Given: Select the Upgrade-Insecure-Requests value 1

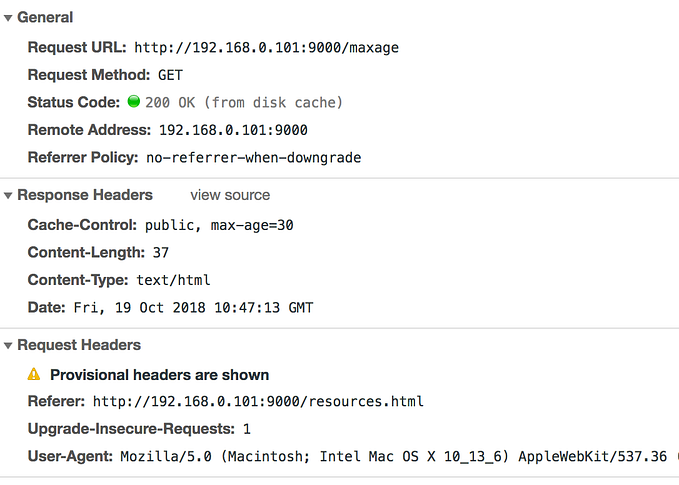Looking at the screenshot, I should (246, 429).
